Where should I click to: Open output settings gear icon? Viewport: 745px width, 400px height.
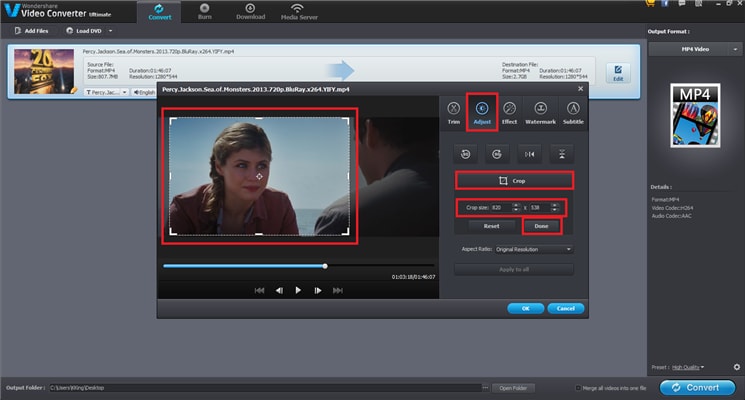pos(736,367)
